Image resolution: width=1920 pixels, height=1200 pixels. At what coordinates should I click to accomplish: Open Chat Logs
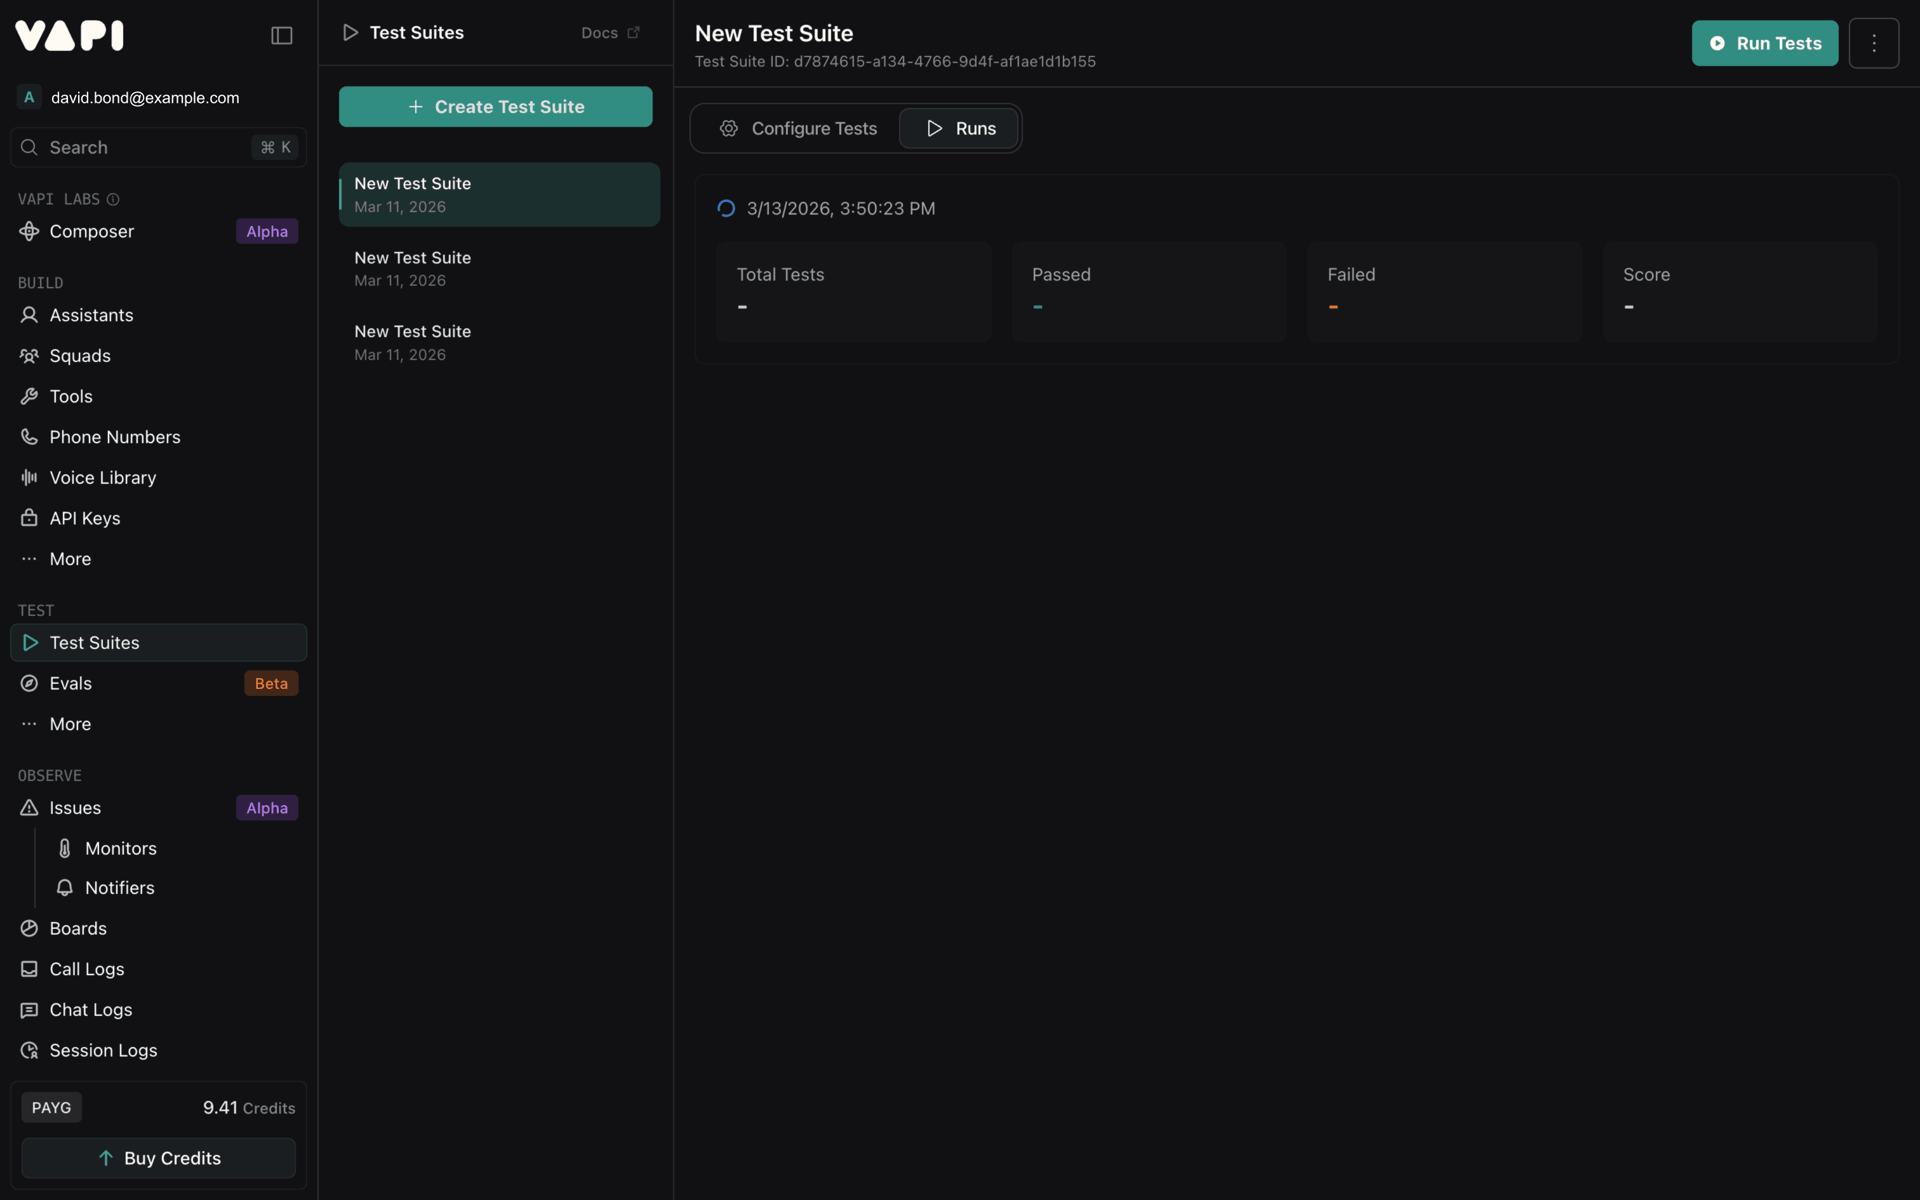pos(158,1010)
